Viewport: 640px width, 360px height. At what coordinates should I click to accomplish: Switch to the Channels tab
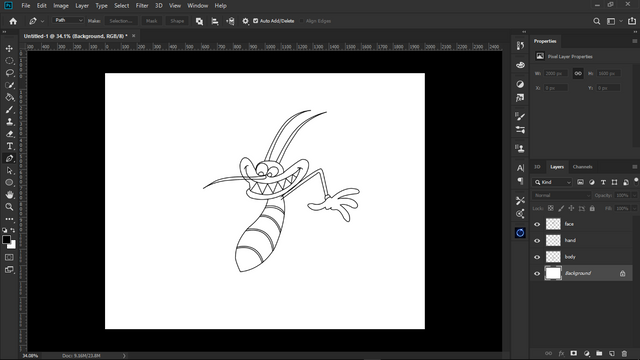pyautogui.click(x=582, y=167)
